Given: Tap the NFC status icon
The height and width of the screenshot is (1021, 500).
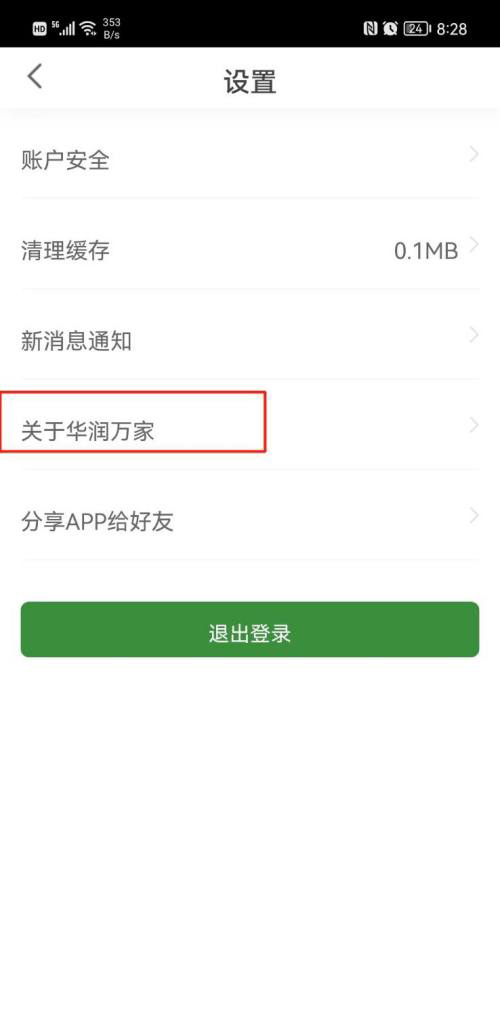Looking at the screenshot, I should tap(370, 29).
